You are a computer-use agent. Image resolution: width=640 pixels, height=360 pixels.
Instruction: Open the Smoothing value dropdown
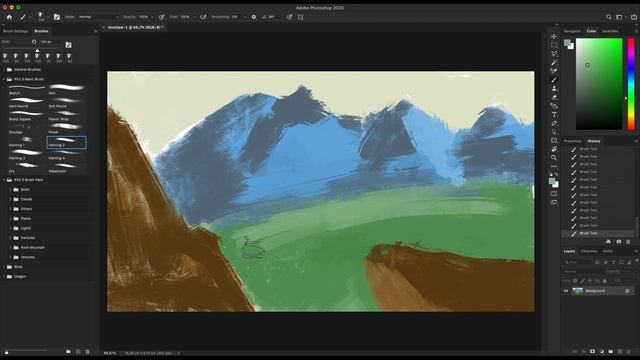click(244, 17)
